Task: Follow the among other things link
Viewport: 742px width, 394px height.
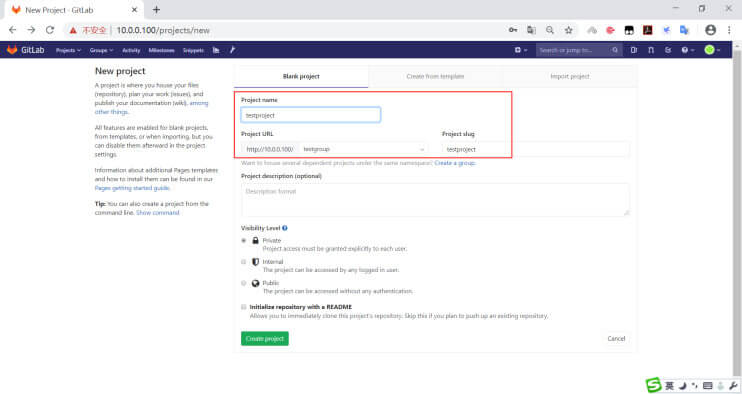Action: click(151, 107)
